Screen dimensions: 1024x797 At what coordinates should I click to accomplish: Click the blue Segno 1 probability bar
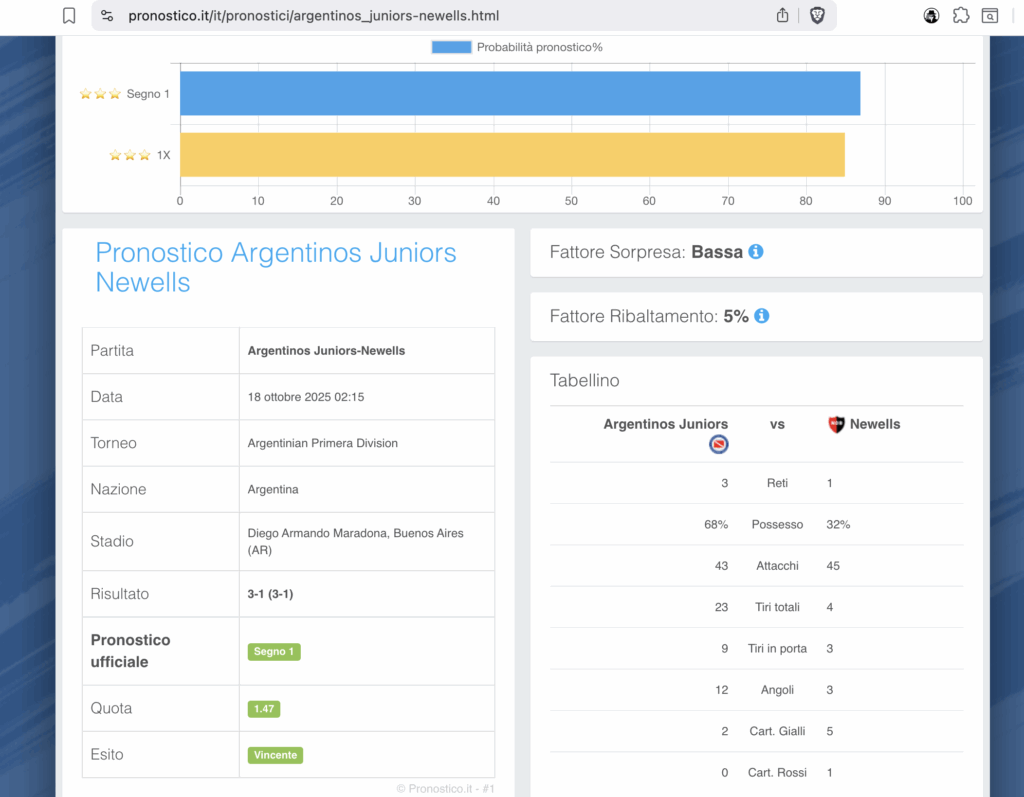tap(520, 93)
